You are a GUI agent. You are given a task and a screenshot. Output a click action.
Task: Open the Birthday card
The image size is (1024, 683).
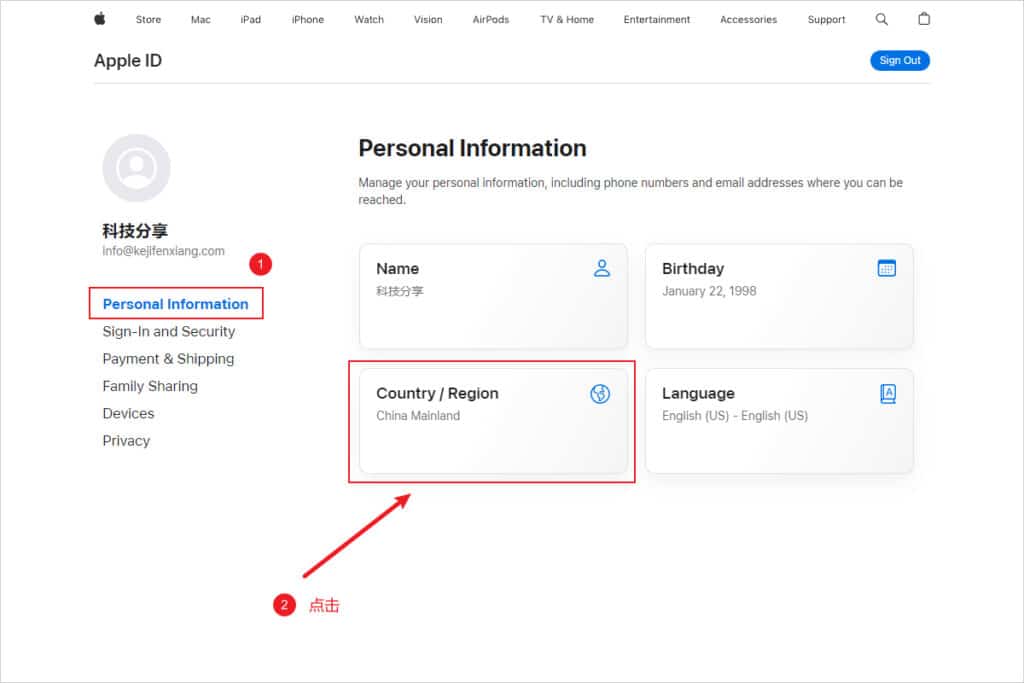pyautogui.click(x=779, y=296)
